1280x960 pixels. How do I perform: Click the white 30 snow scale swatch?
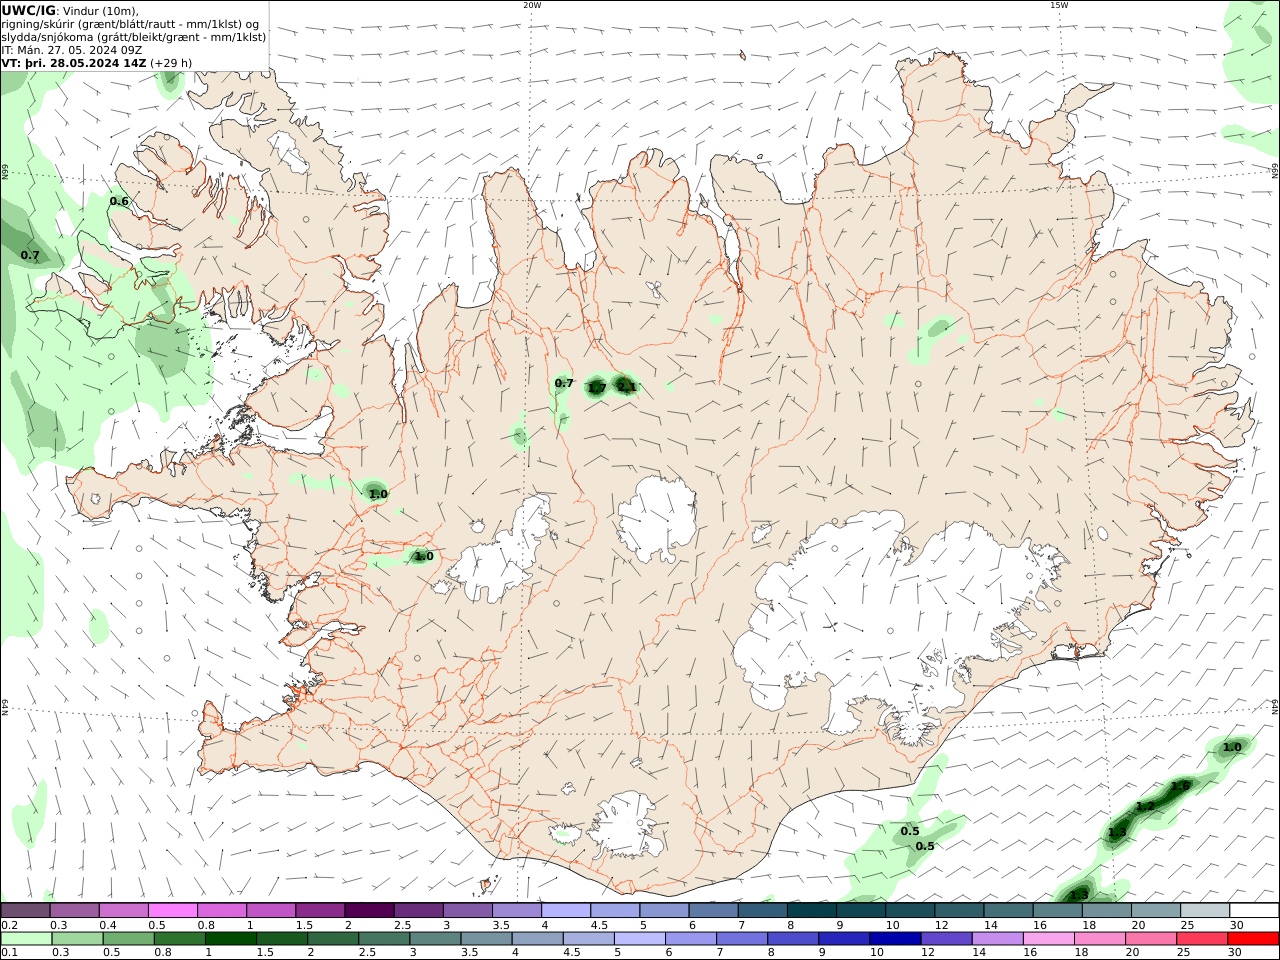coord(1254,910)
